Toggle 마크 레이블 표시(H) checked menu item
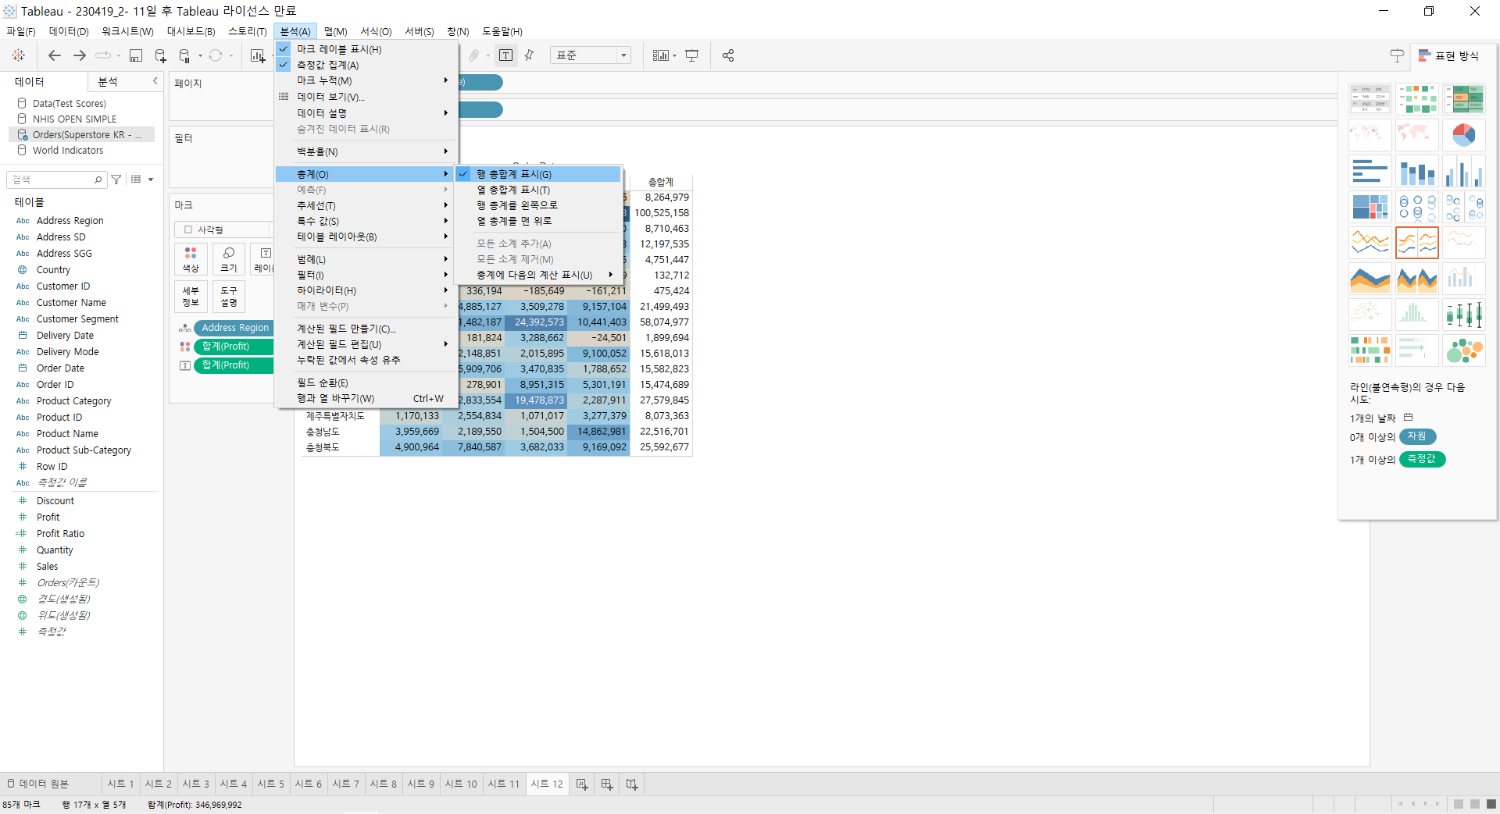This screenshot has width=1500, height=814. [366, 49]
